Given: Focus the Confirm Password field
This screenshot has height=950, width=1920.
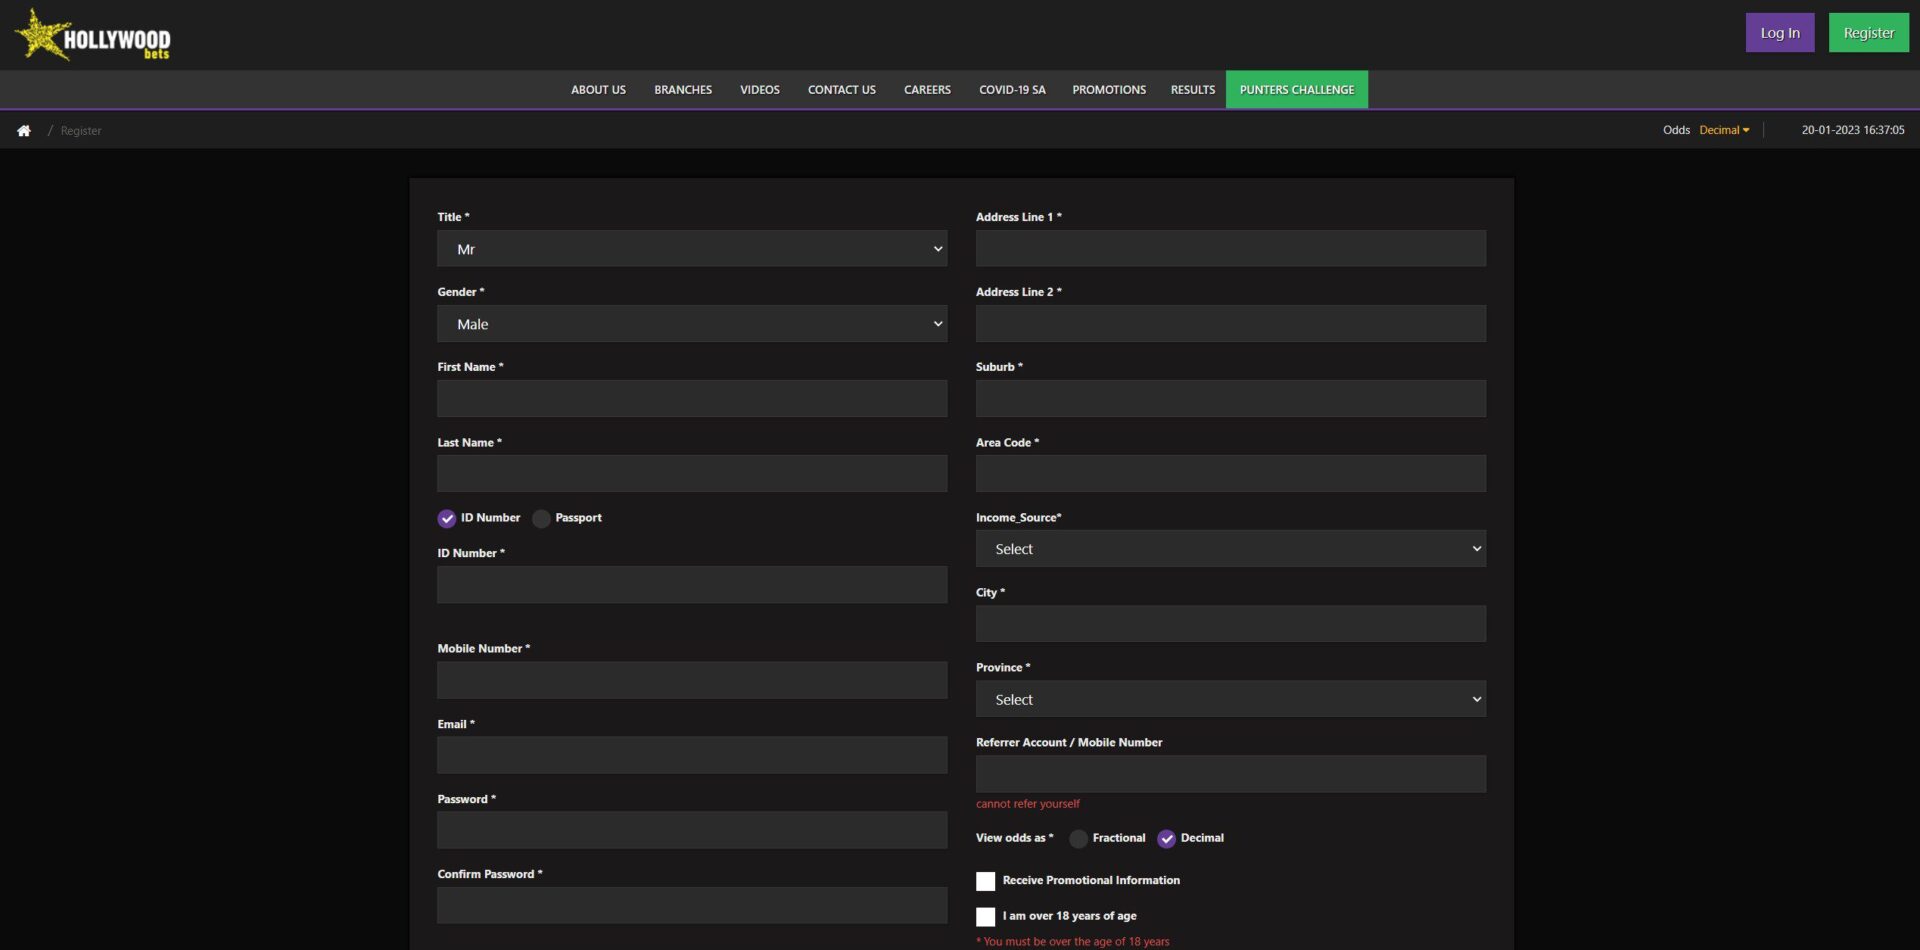Looking at the screenshot, I should pyautogui.click(x=692, y=905).
